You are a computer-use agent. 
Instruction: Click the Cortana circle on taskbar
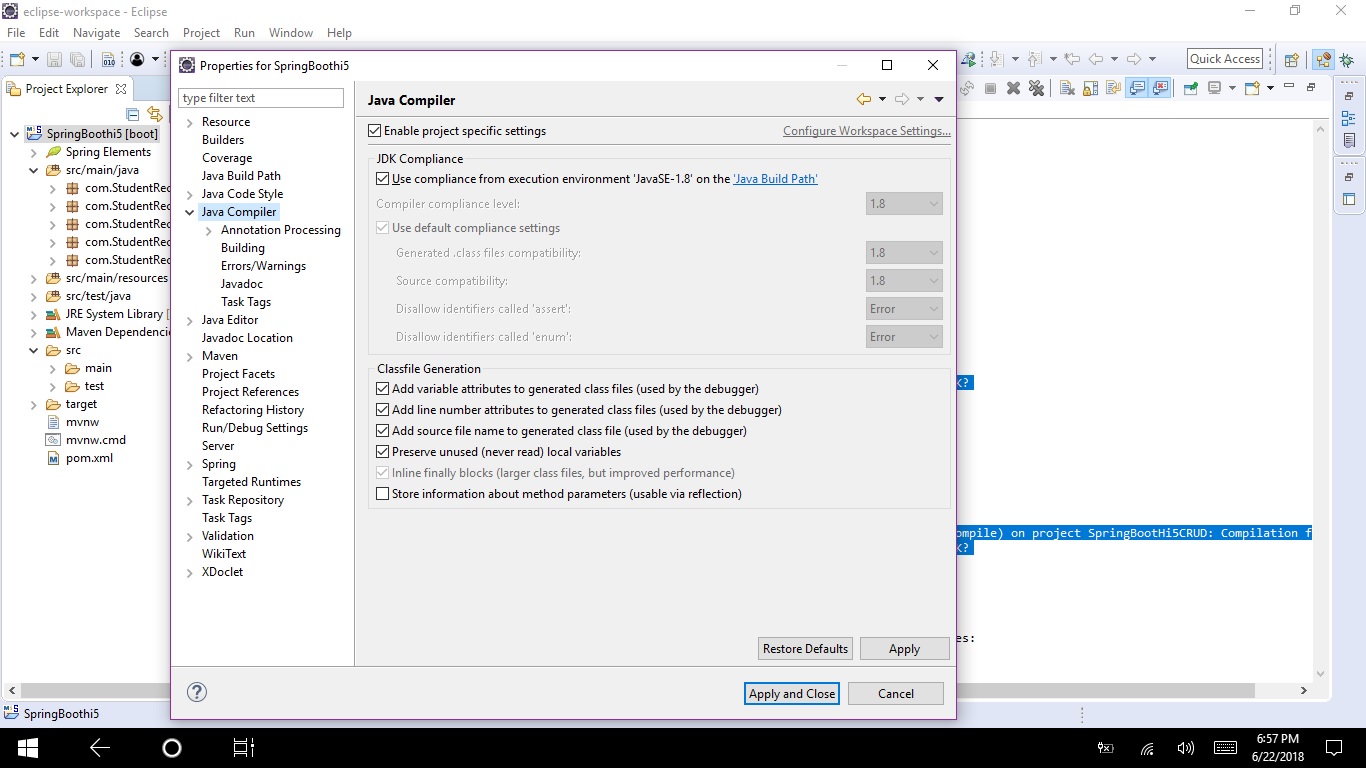pos(171,747)
